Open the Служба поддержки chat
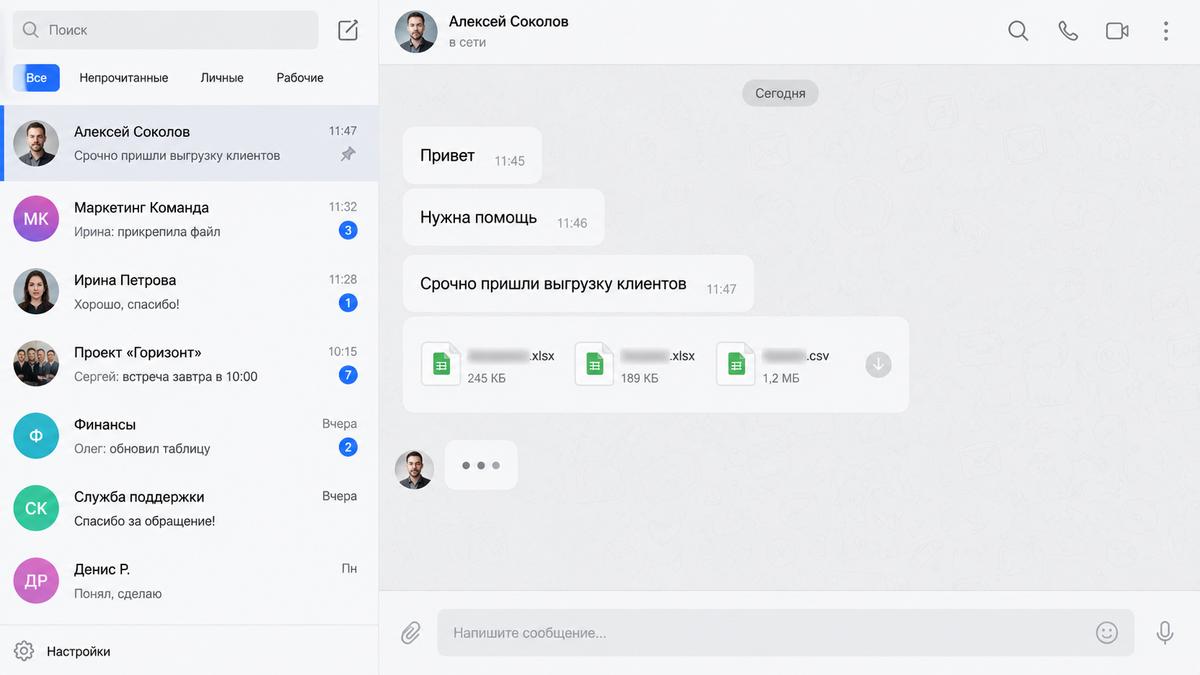The image size is (1200, 675). pyautogui.click(x=189, y=508)
